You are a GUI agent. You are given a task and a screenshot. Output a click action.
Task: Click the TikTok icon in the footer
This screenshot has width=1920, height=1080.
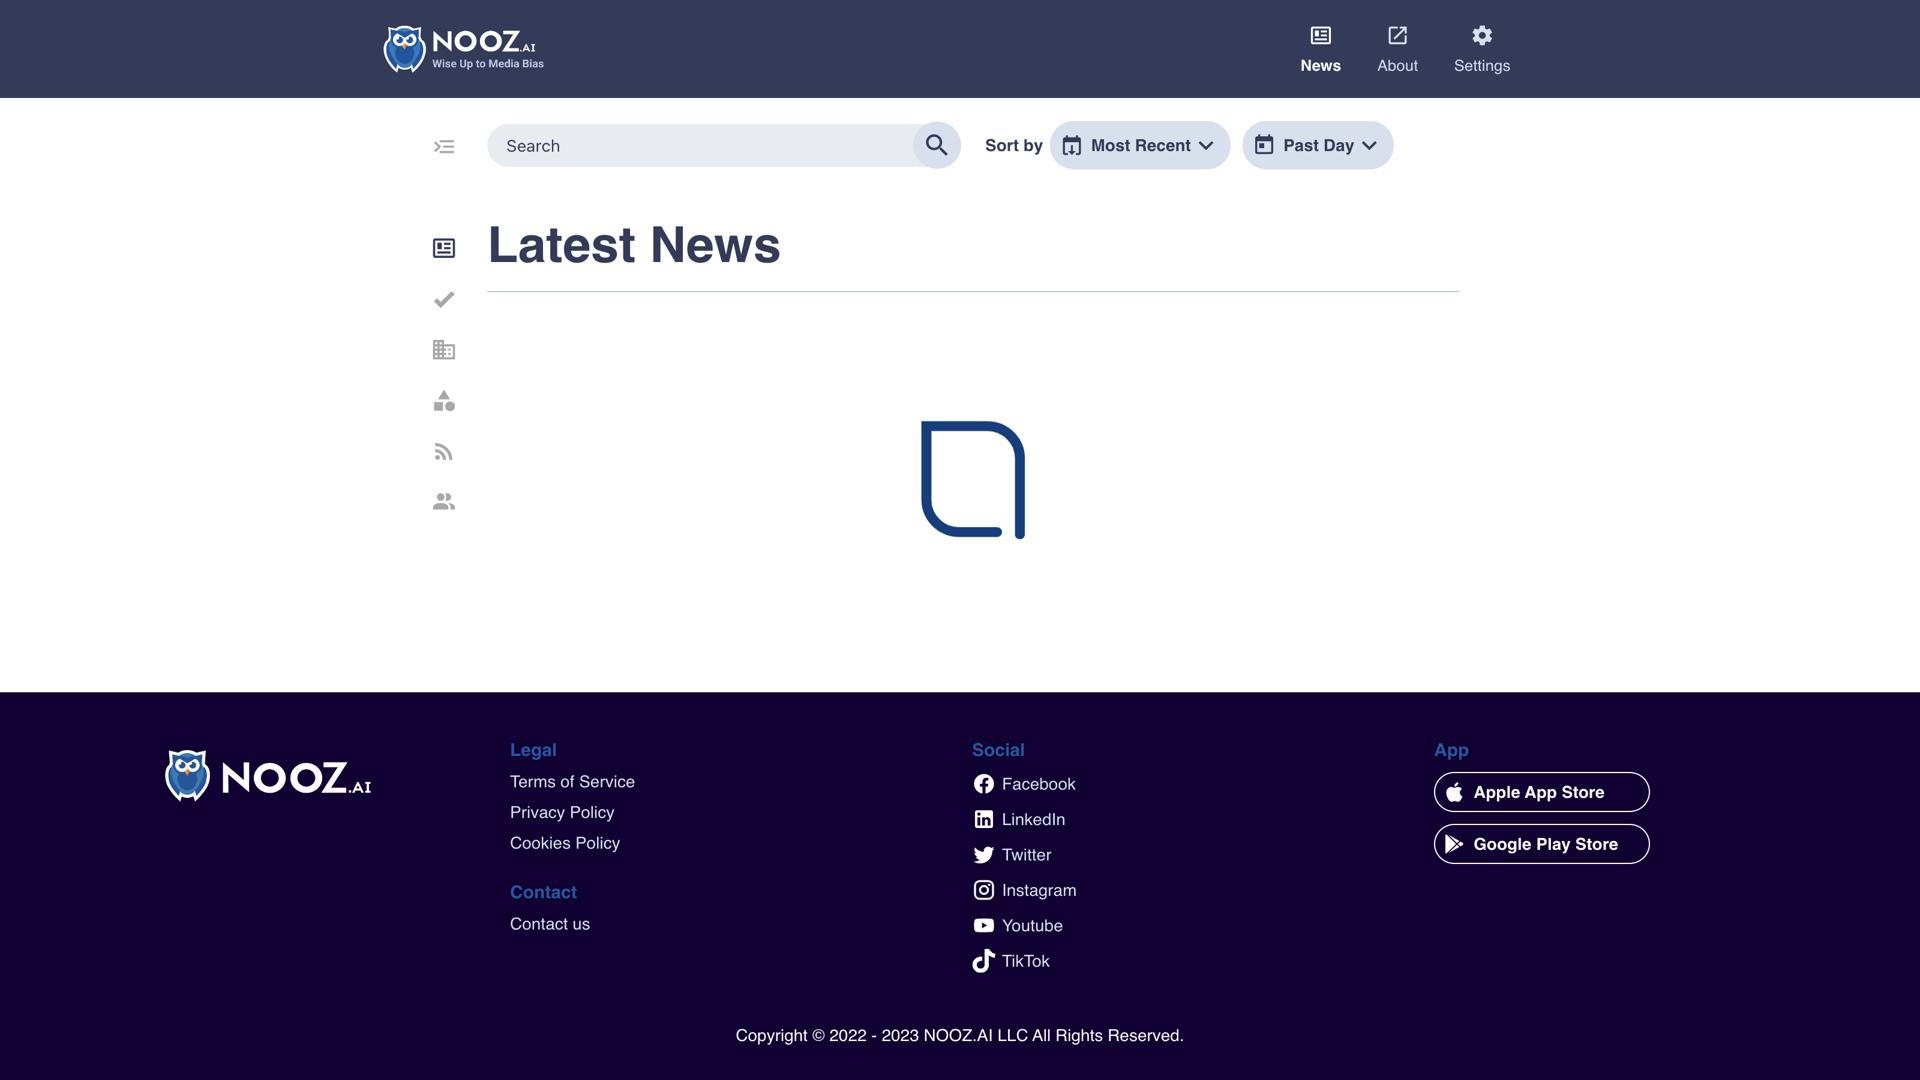(x=984, y=961)
